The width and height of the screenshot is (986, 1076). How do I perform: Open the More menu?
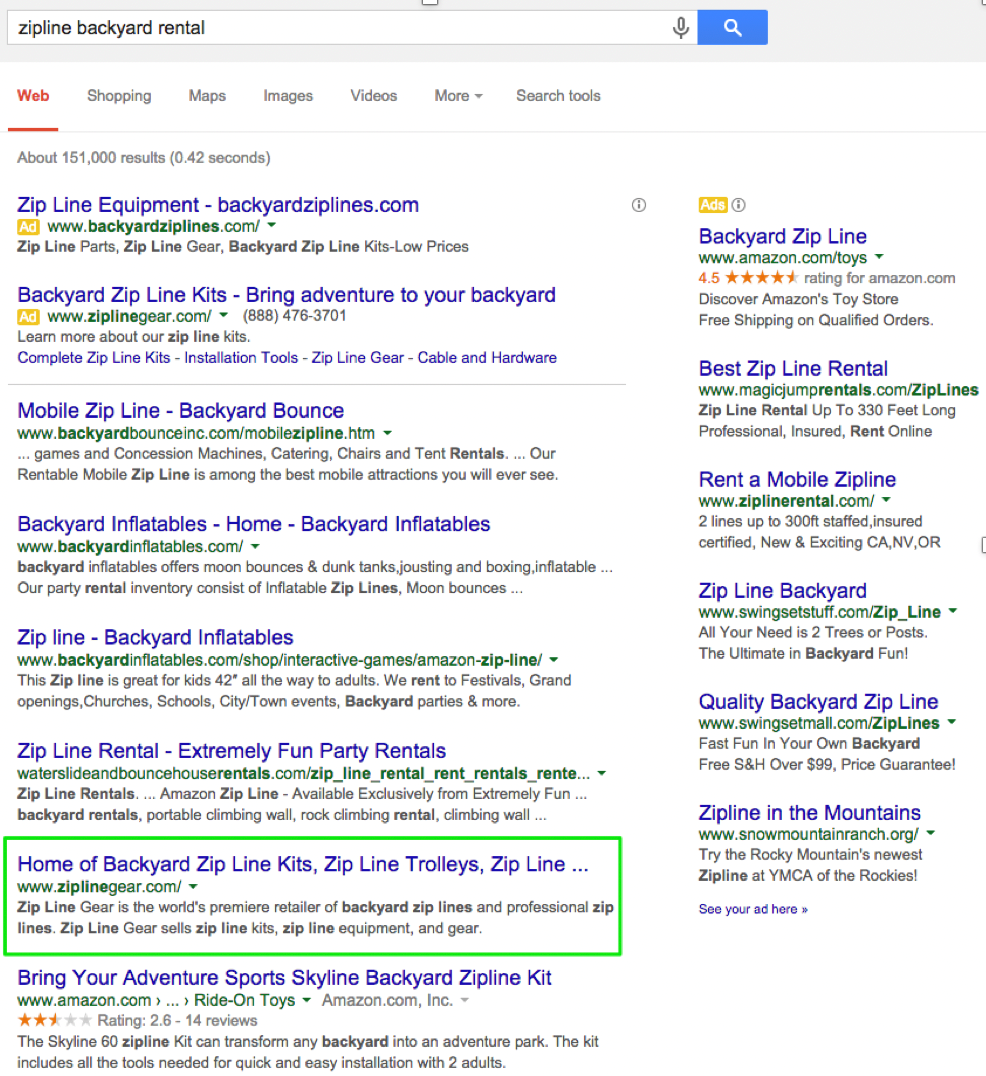point(458,95)
